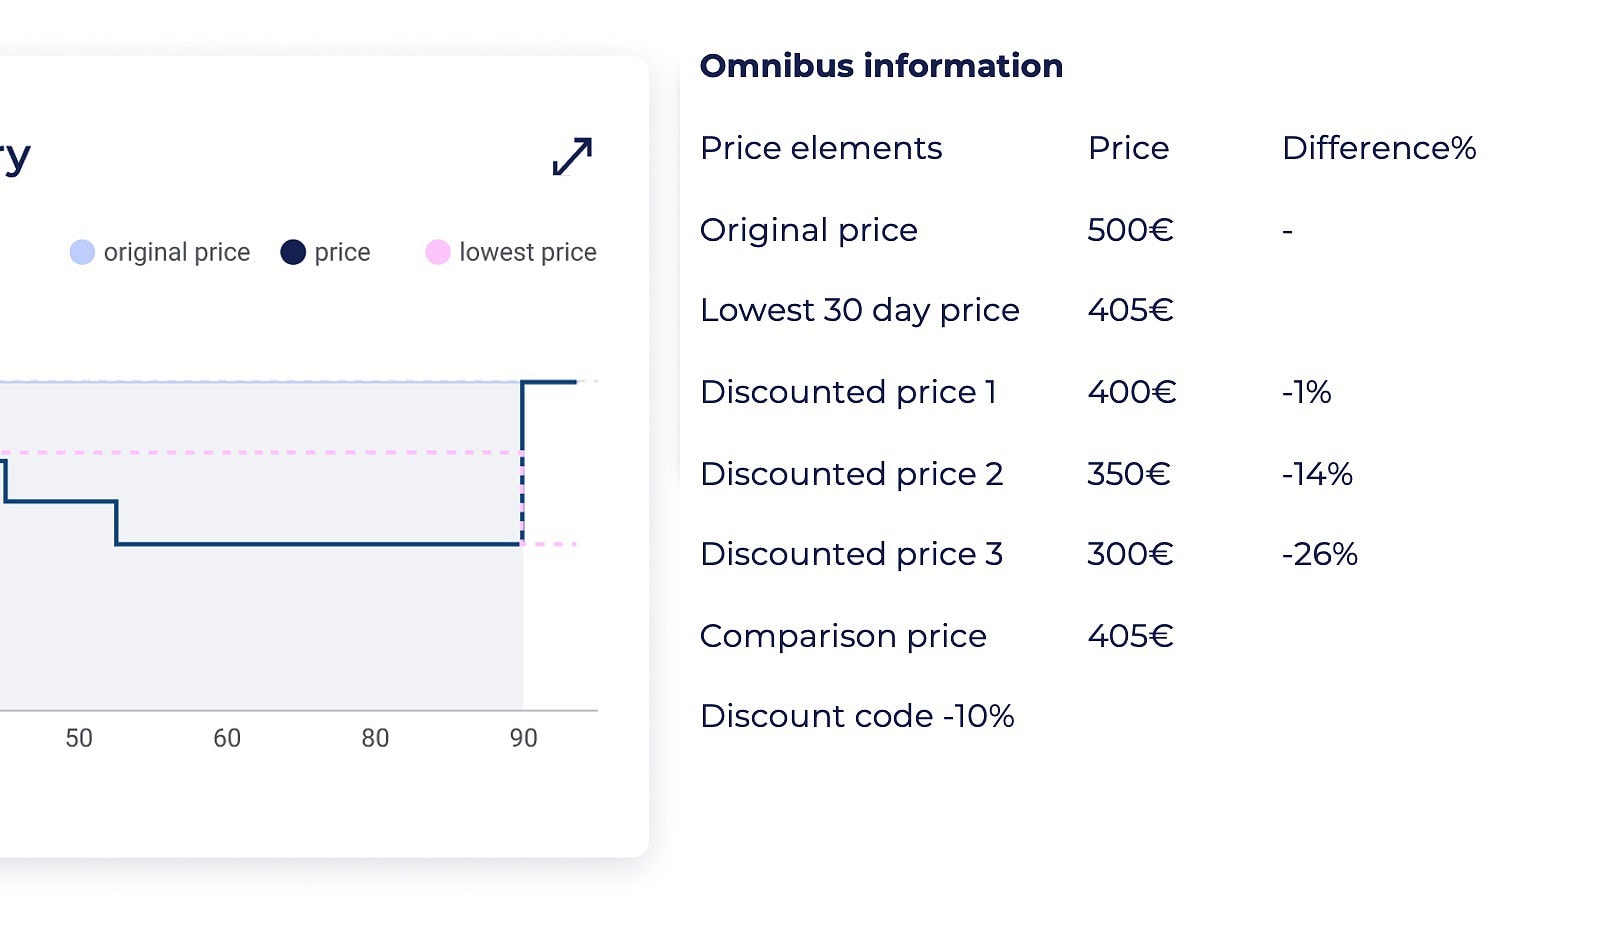
Task: Click the pink lowest price legend dot
Action: (437, 252)
